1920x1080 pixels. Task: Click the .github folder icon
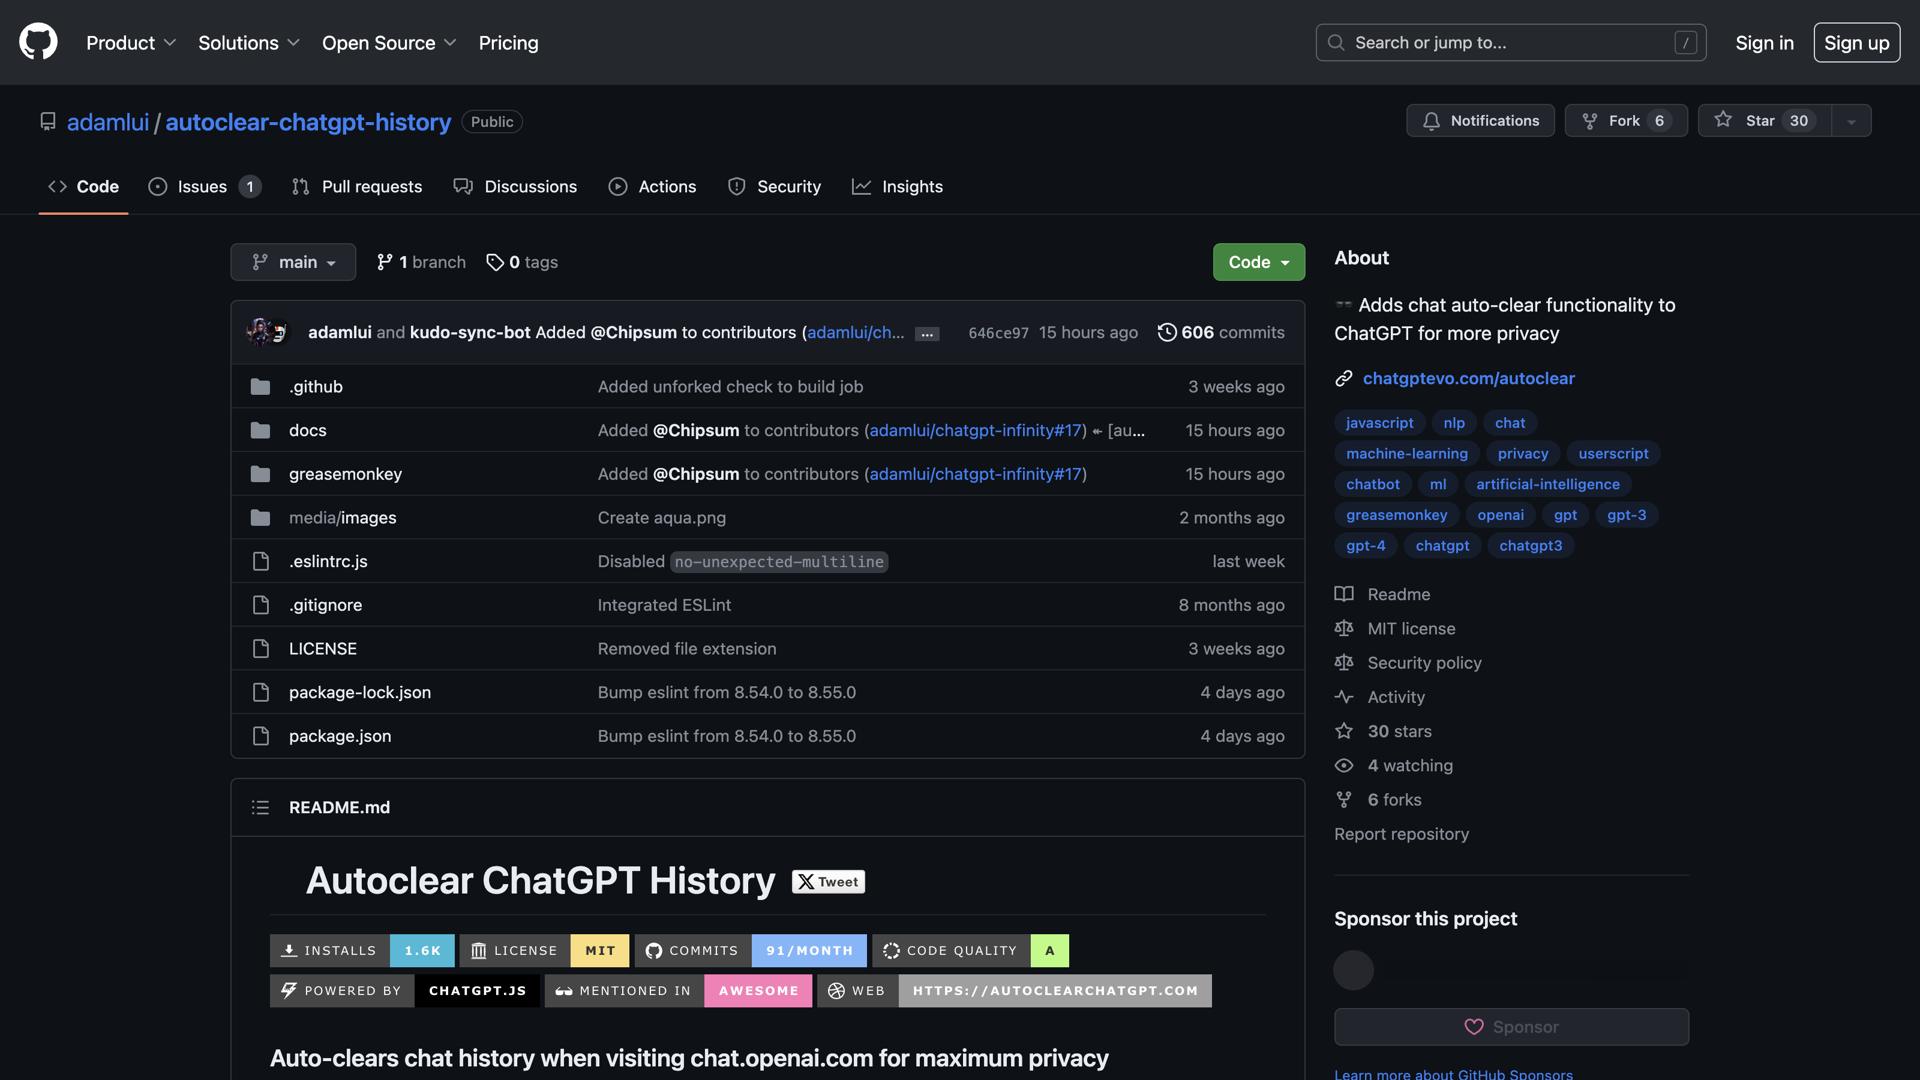pyautogui.click(x=261, y=386)
